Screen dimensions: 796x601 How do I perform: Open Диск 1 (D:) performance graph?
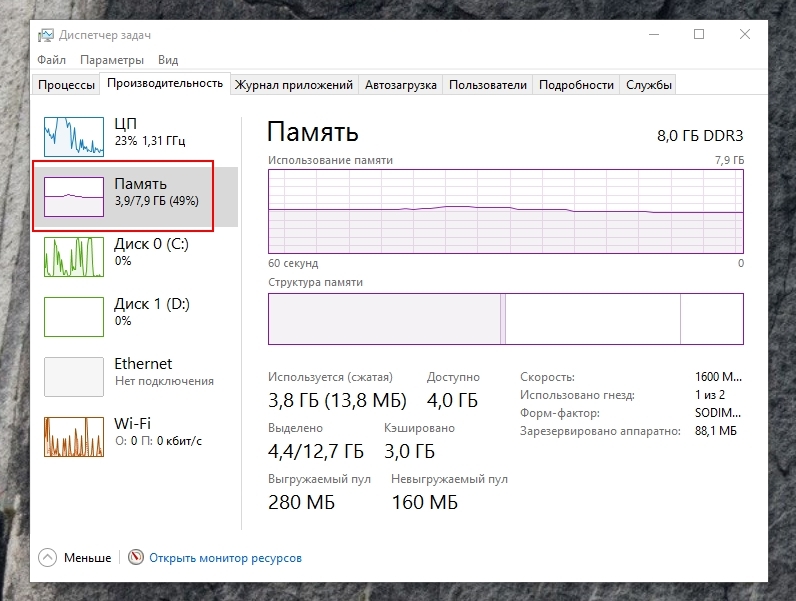click(x=73, y=316)
